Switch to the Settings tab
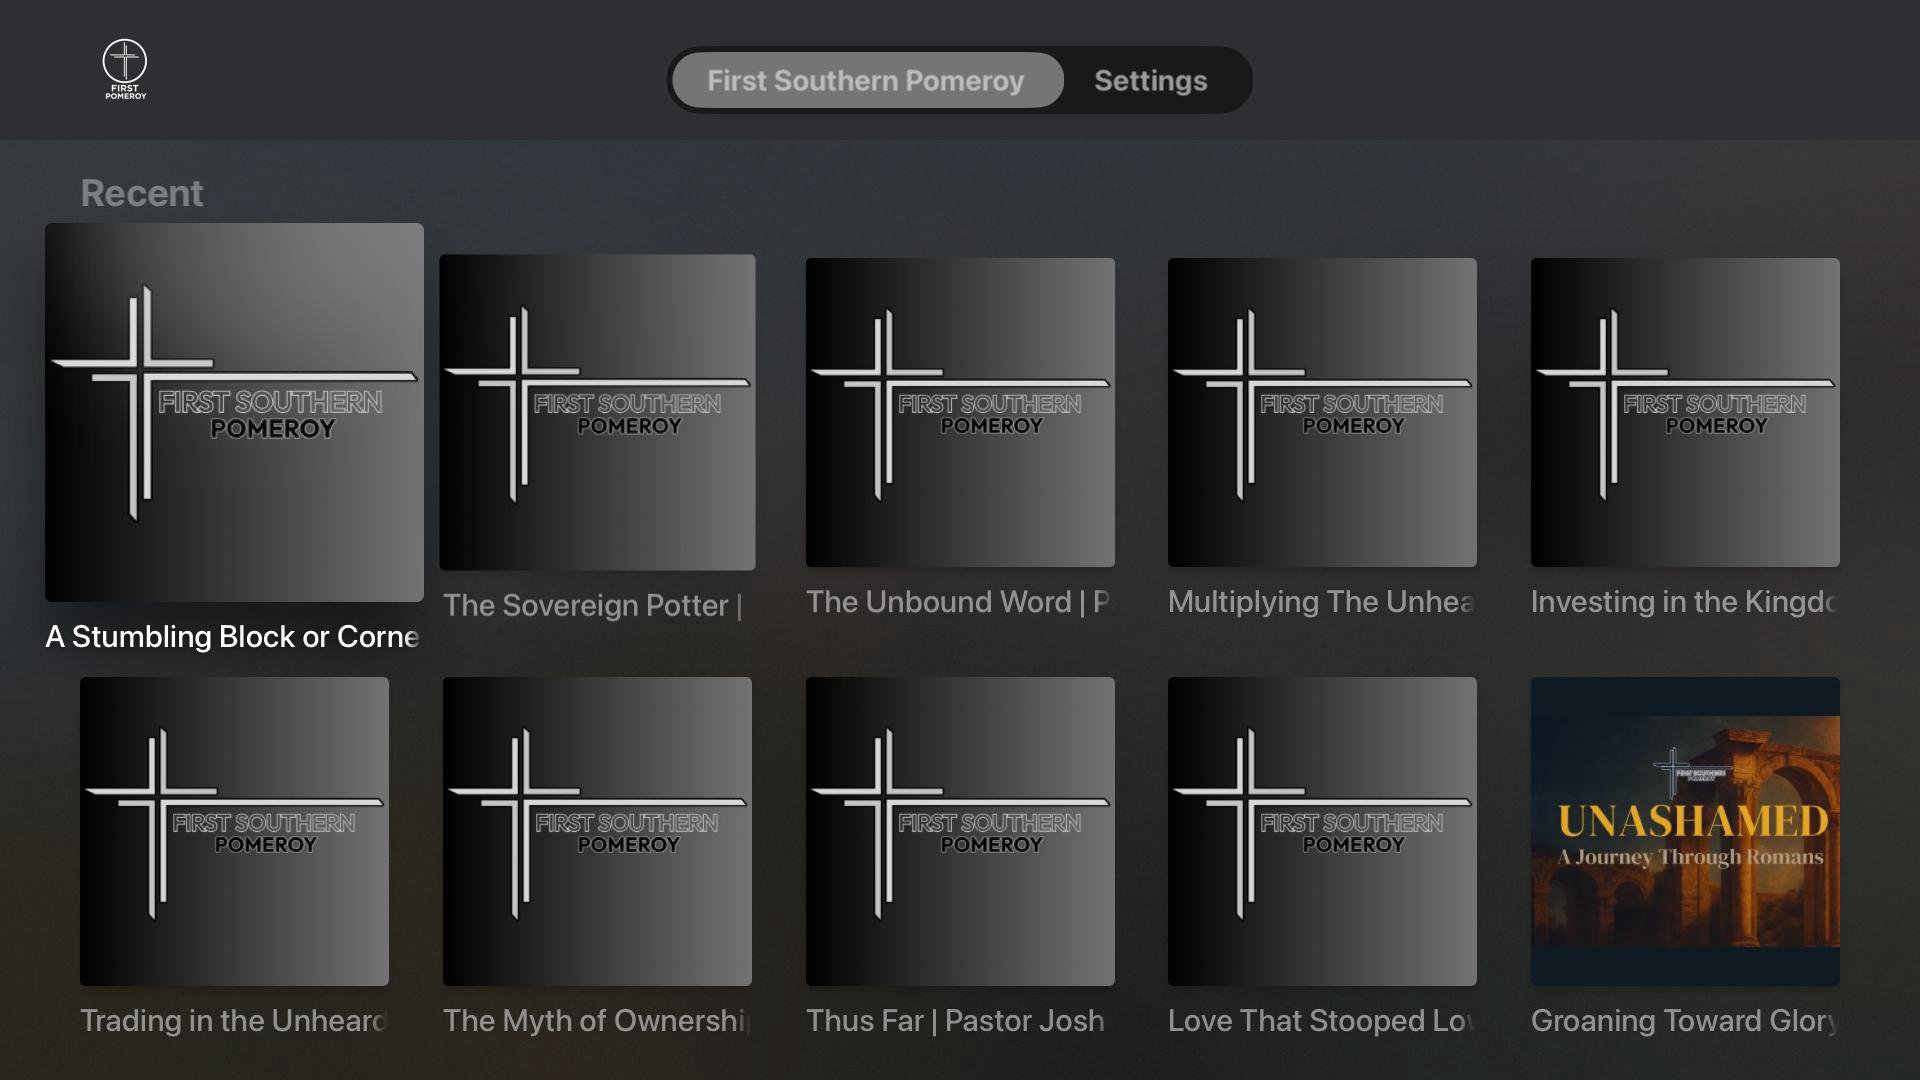Viewport: 1920px width, 1080px height. pyautogui.click(x=1150, y=81)
